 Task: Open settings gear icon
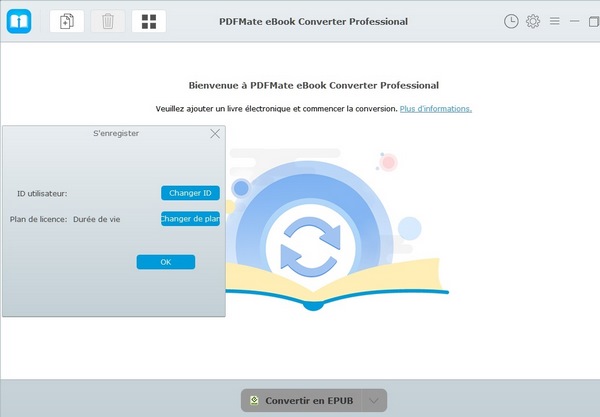(533, 21)
